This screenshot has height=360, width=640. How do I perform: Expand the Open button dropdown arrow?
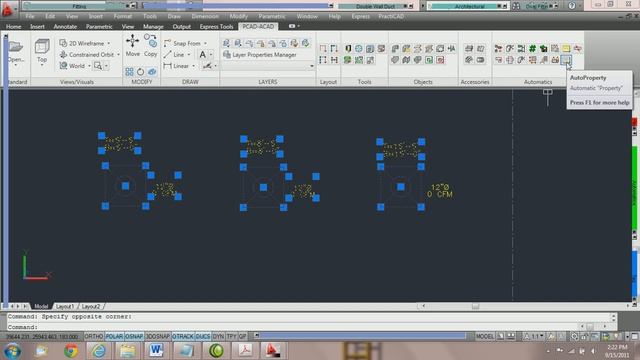point(16,65)
